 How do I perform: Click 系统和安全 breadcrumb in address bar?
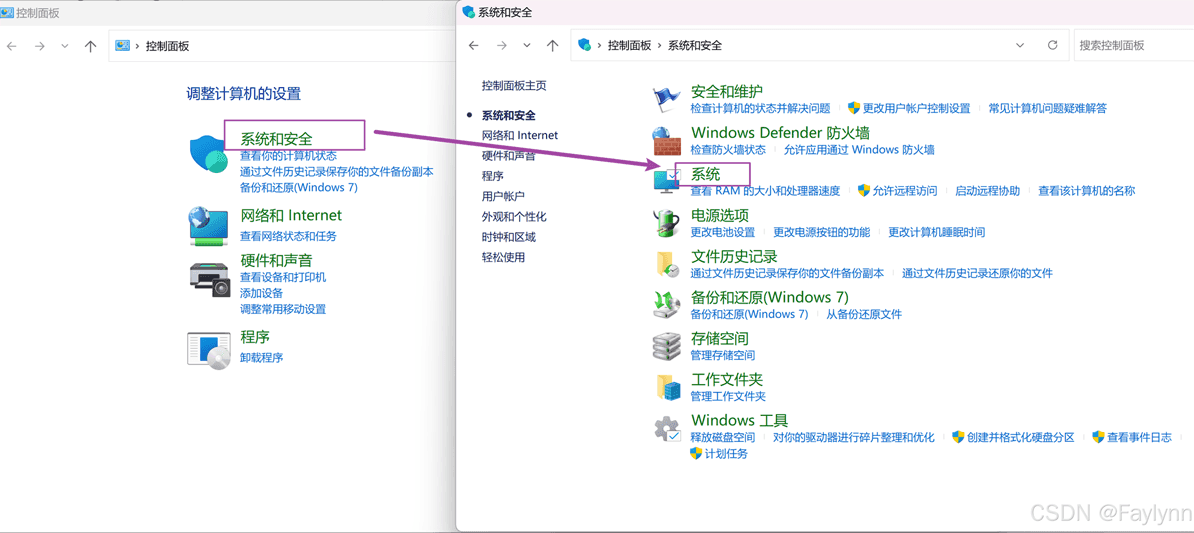click(694, 46)
